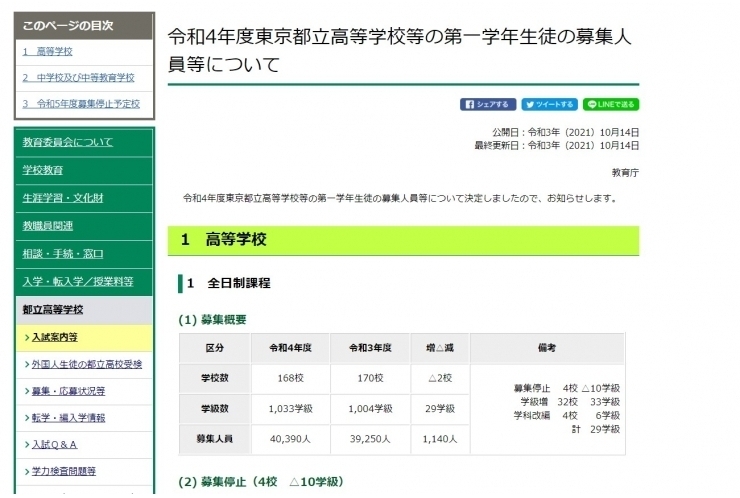Image resolution: width=740 pixels, height=498 pixels.
Task: Click chevron icon beside 募集・応募状況等
Action: point(27,391)
